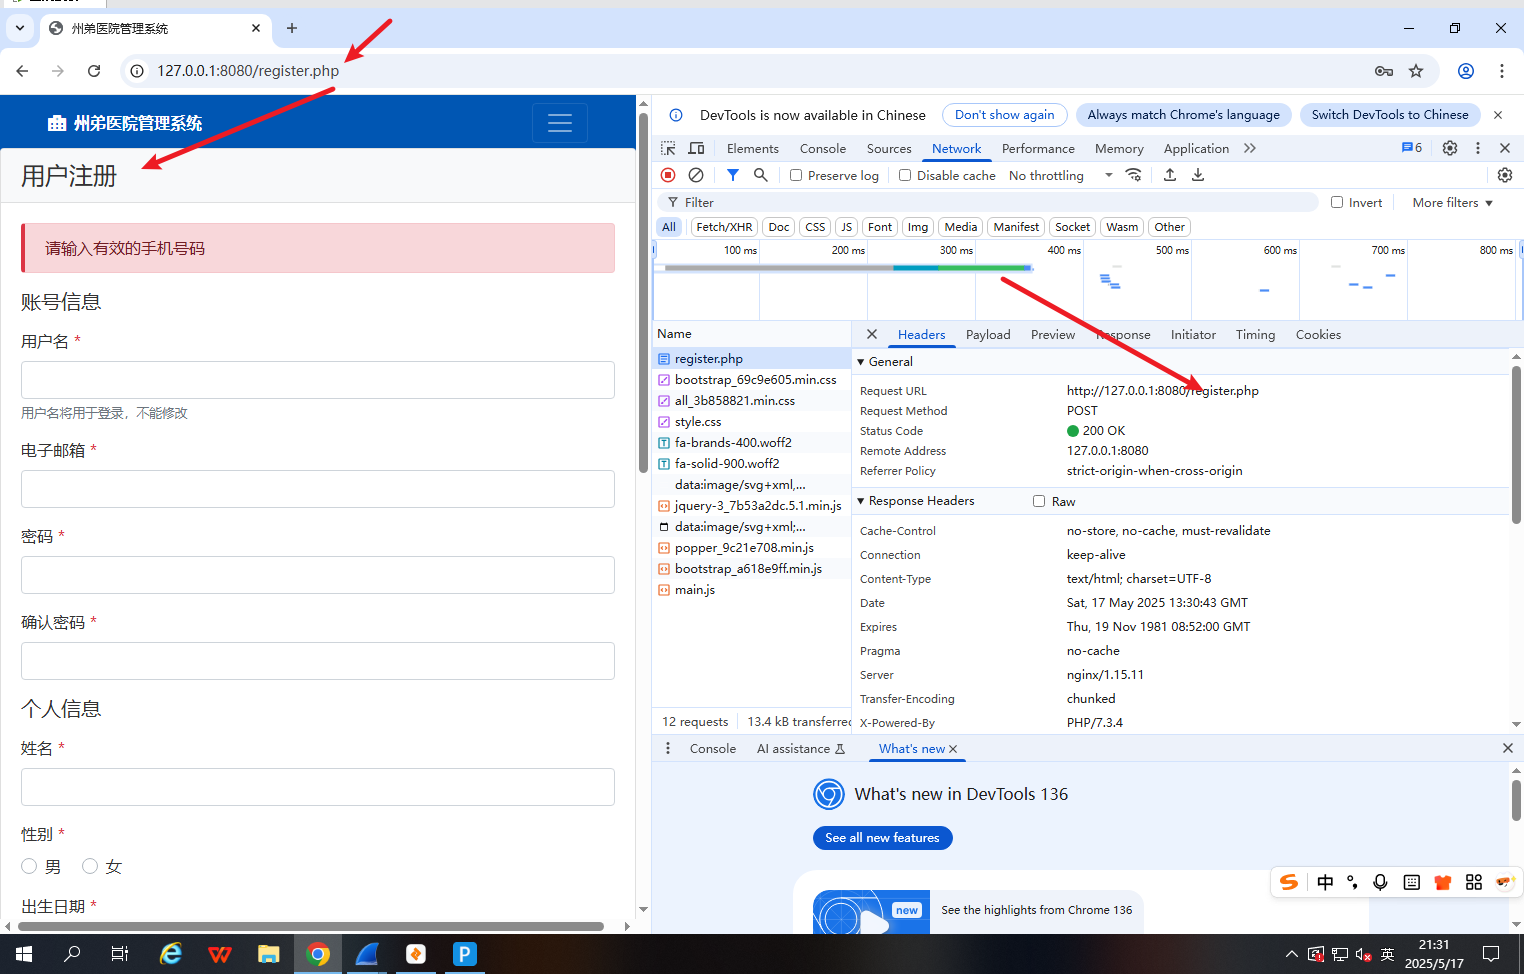Open Network panel settings gear
Image resolution: width=1524 pixels, height=974 pixels.
(1505, 175)
